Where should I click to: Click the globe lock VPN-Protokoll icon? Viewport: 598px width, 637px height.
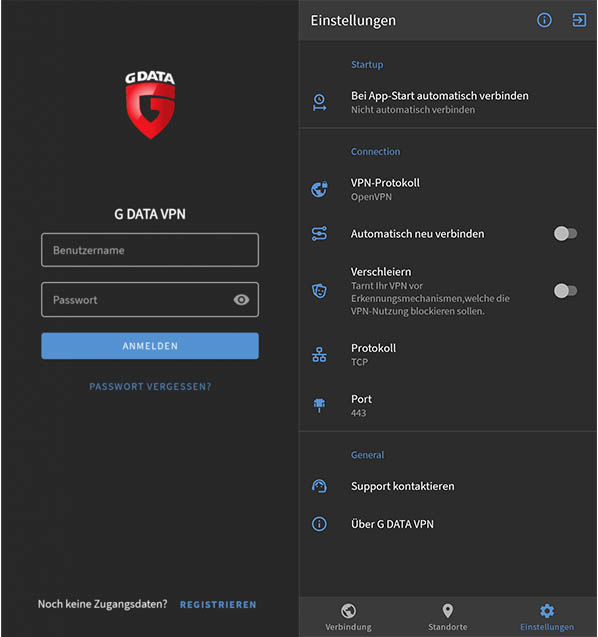coord(319,189)
